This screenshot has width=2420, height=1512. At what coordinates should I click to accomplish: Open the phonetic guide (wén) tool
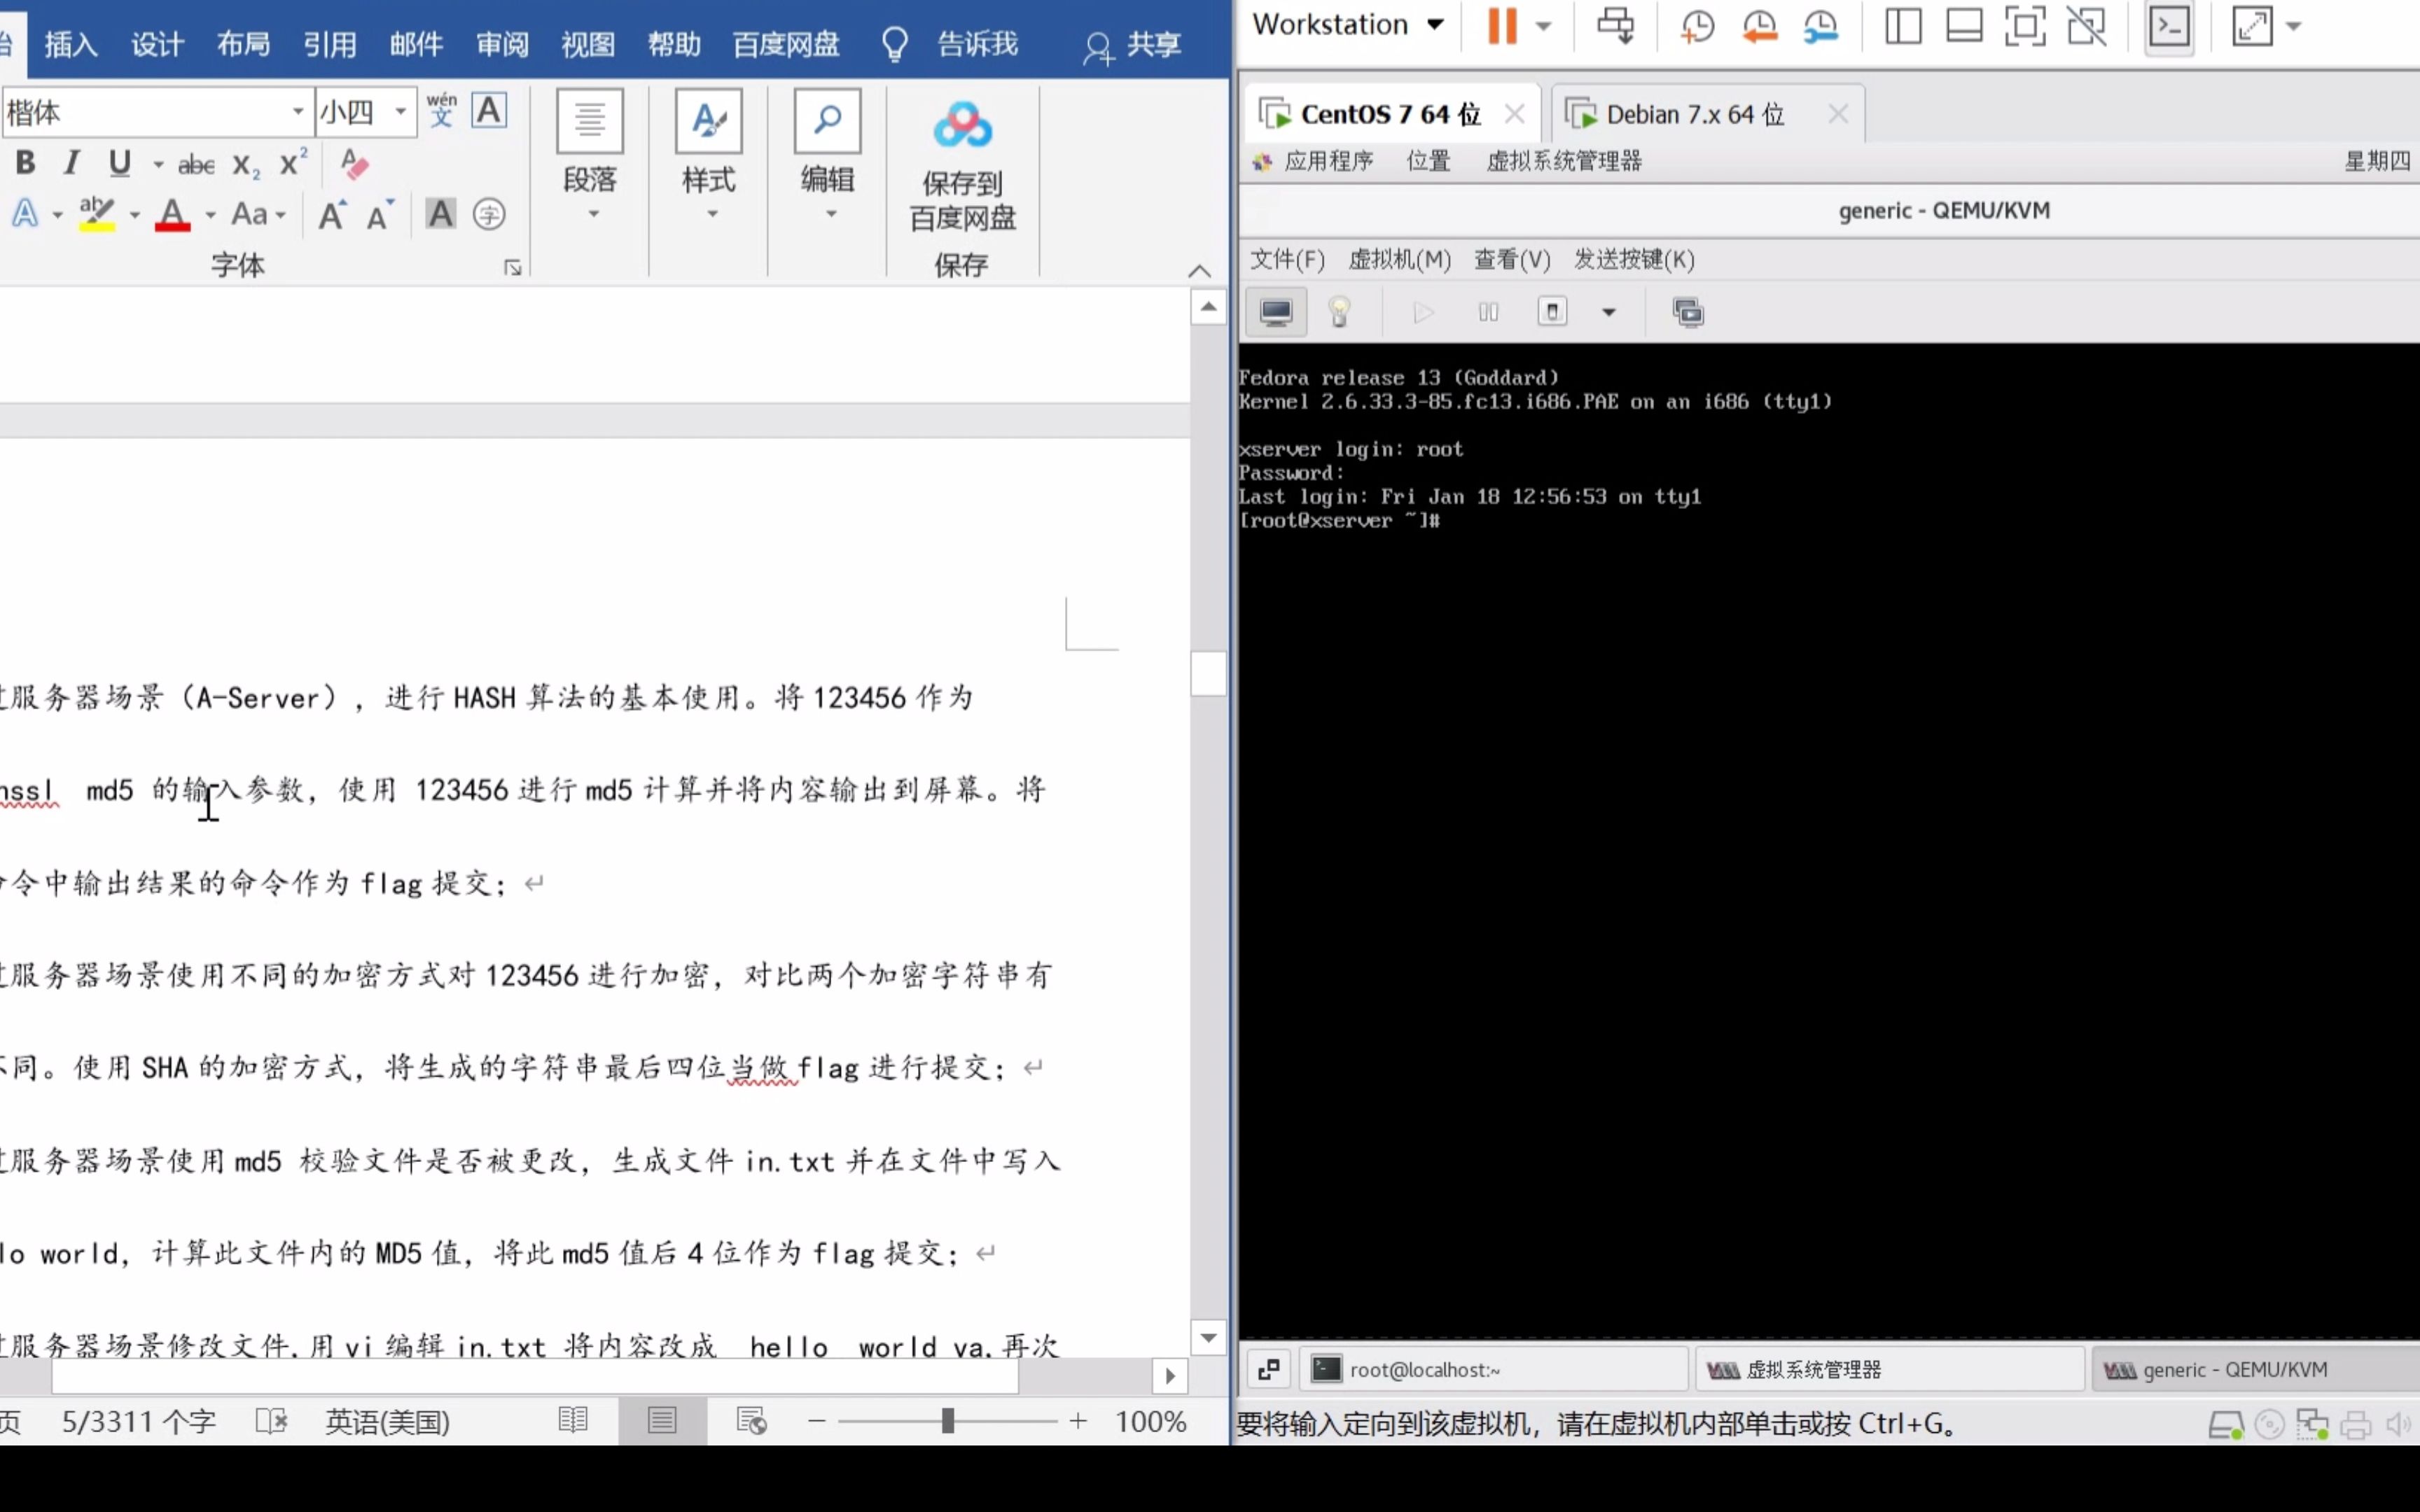point(441,110)
